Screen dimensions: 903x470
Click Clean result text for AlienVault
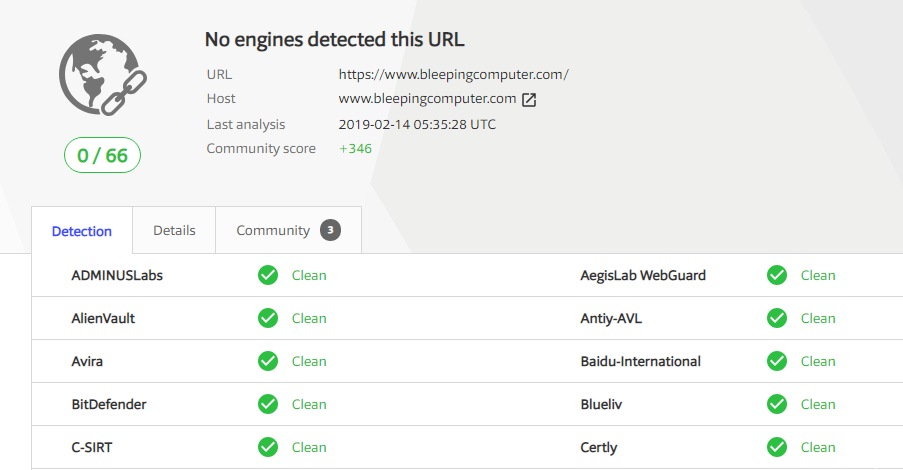[309, 318]
